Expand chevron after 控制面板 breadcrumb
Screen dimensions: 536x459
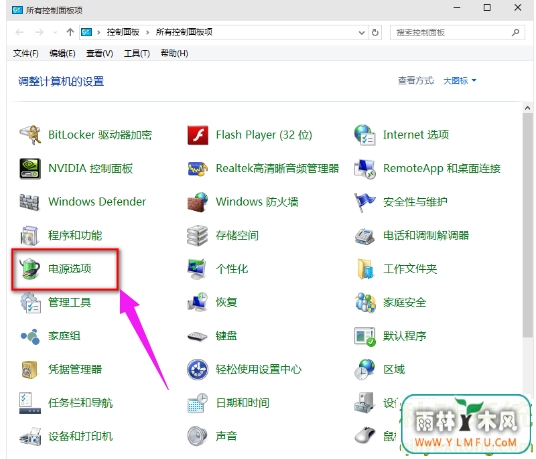[148, 32]
